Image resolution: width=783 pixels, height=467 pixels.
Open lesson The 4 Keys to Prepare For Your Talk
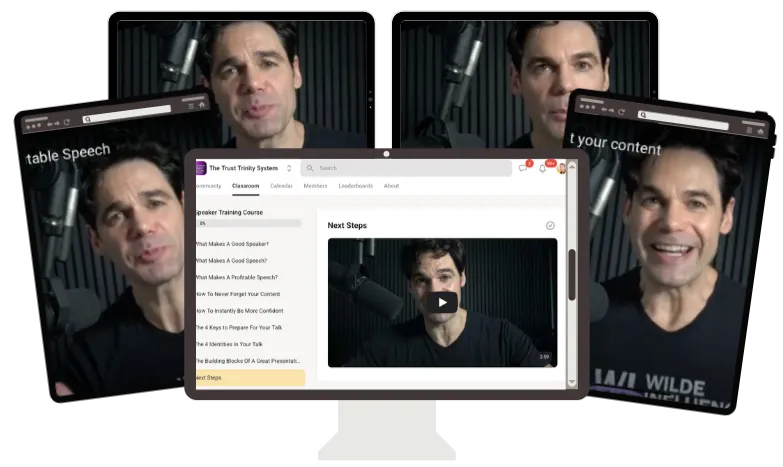click(x=239, y=328)
